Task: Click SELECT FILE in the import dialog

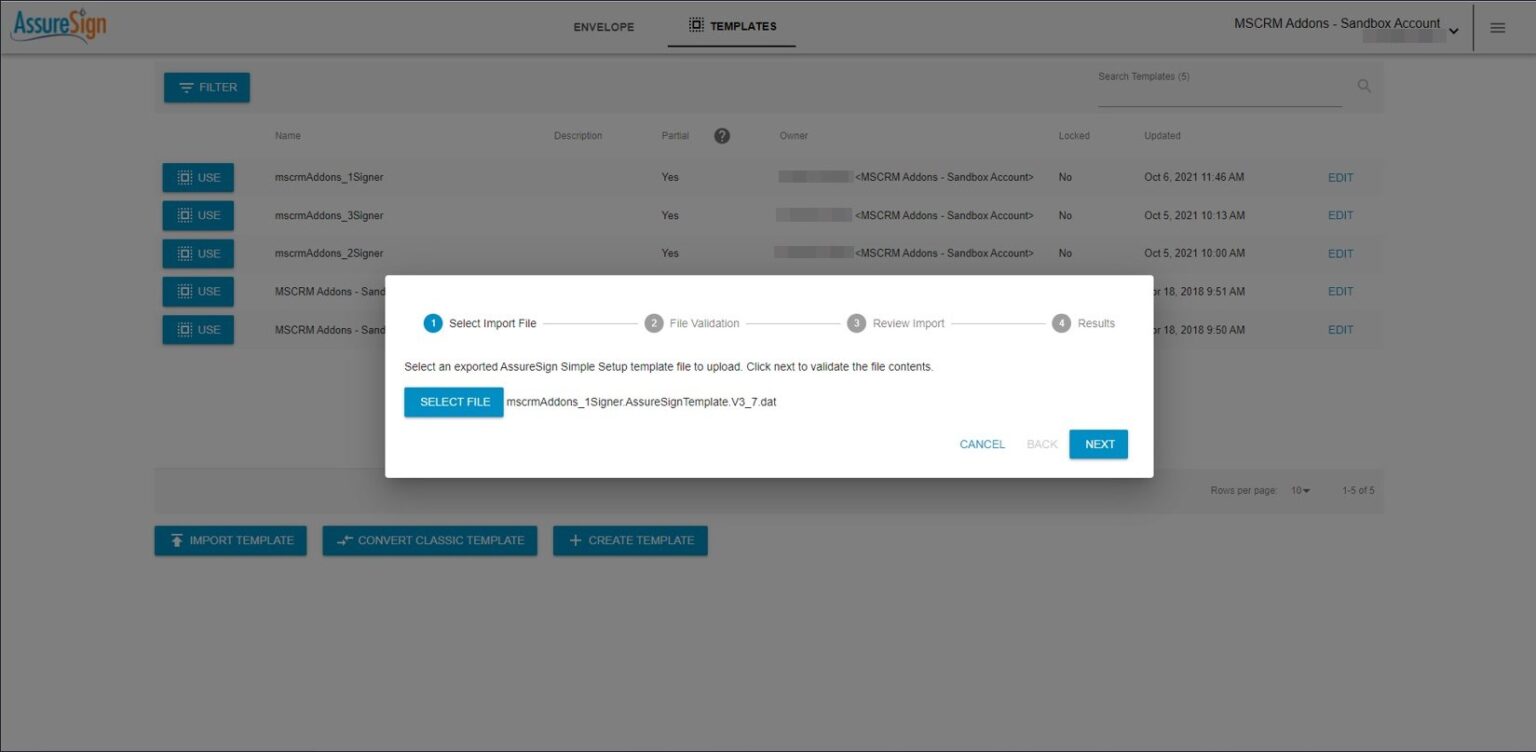Action: pos(453,402)
